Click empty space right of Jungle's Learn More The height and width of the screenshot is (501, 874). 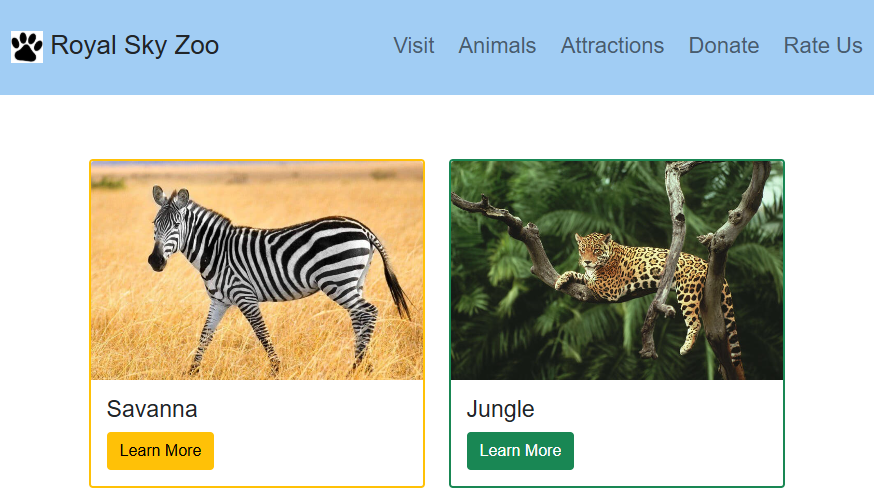point(680,451)
